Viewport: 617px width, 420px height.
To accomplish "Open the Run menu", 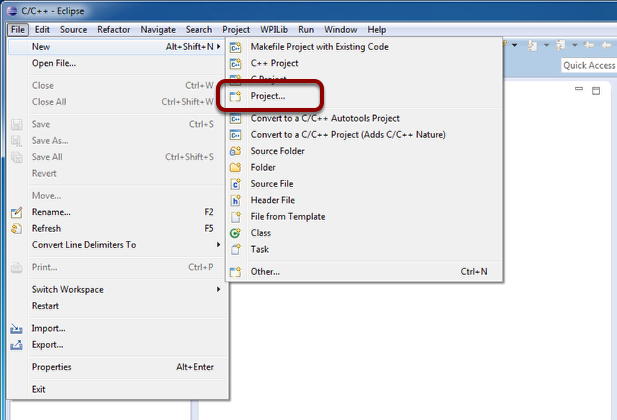I will pos(306,30).
